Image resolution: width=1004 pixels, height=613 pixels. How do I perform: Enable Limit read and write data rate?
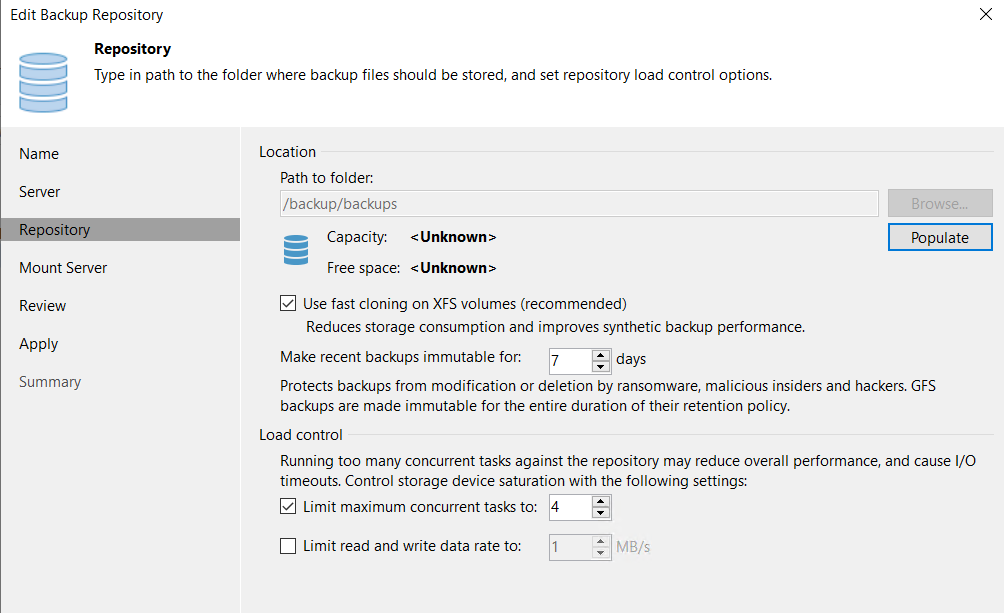coord(288,546)
